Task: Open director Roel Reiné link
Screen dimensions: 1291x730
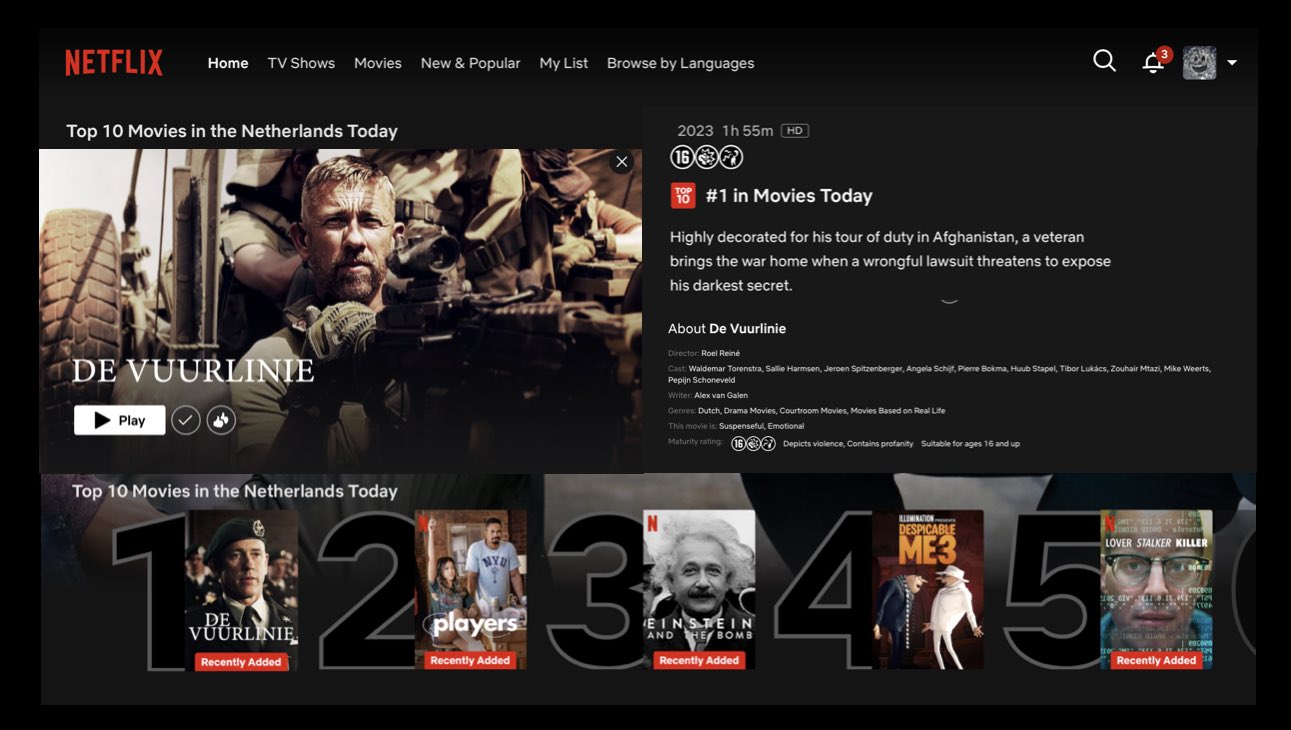Action: [720, 353]
